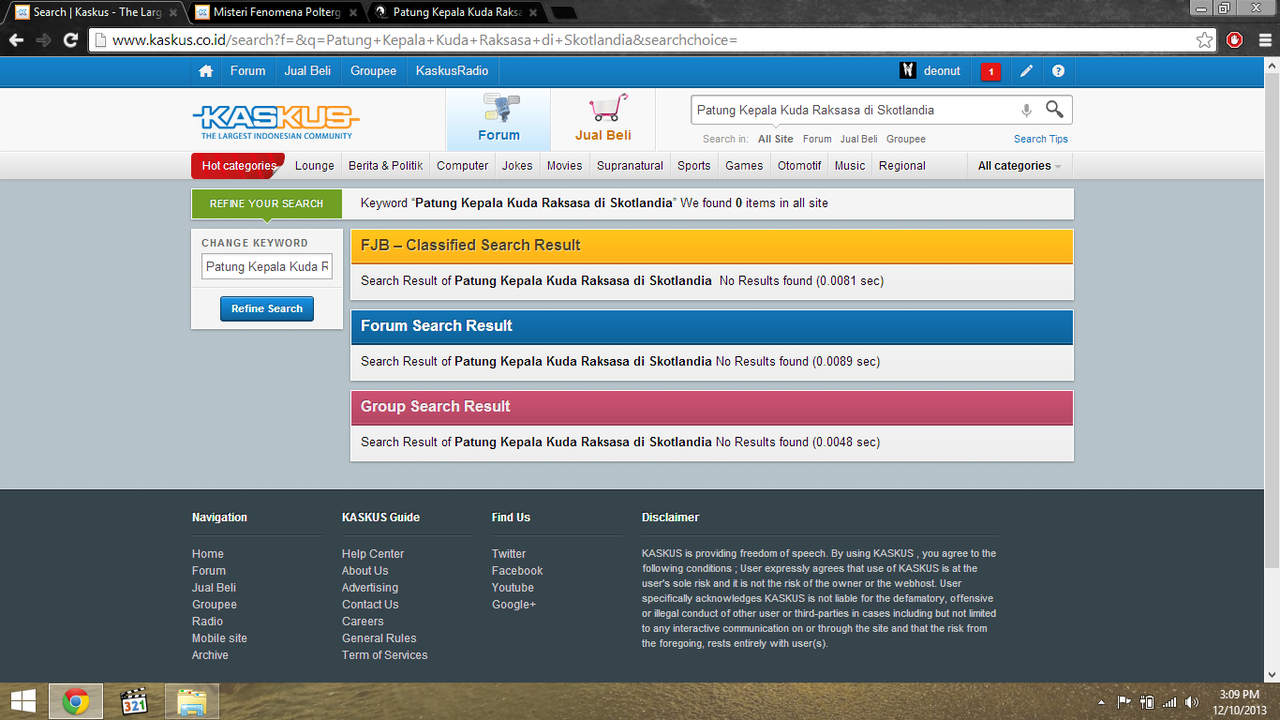Screen dimensions: 1280x720
Task: Click the Forum Search Result header
Action: tap(712, 326)
